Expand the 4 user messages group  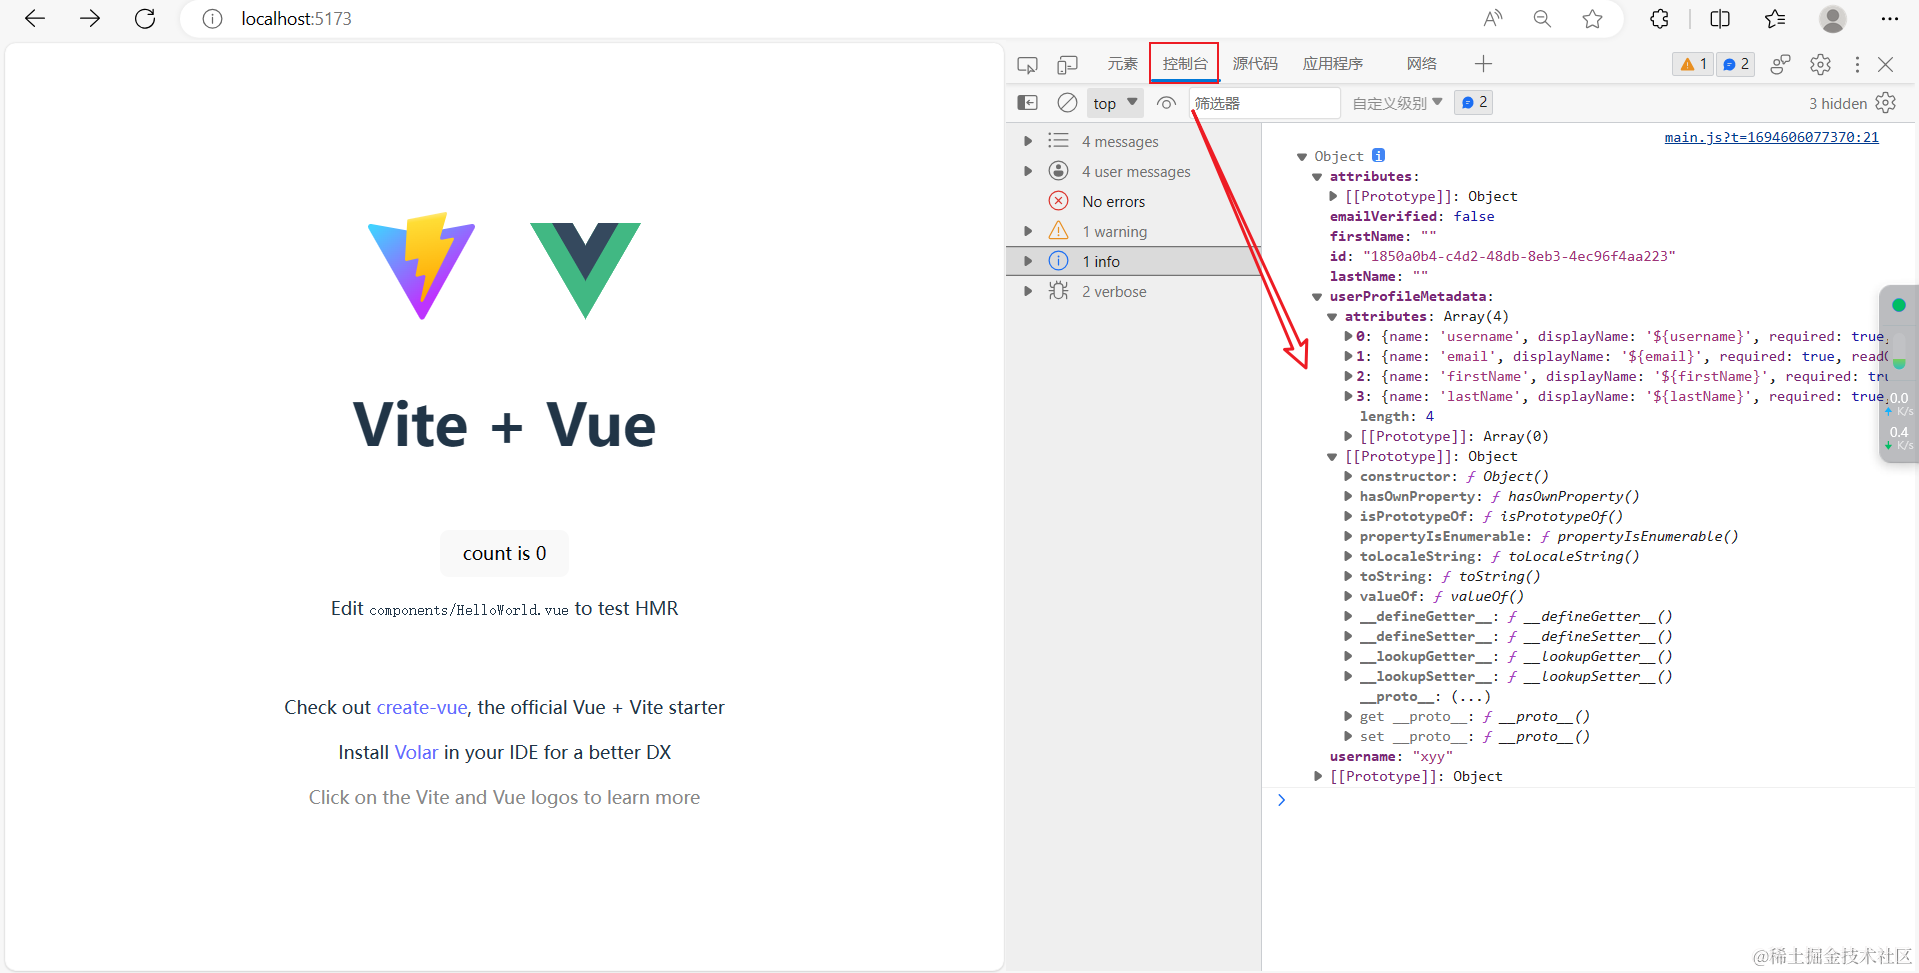pyautogui.click(x=1137, y=171)
